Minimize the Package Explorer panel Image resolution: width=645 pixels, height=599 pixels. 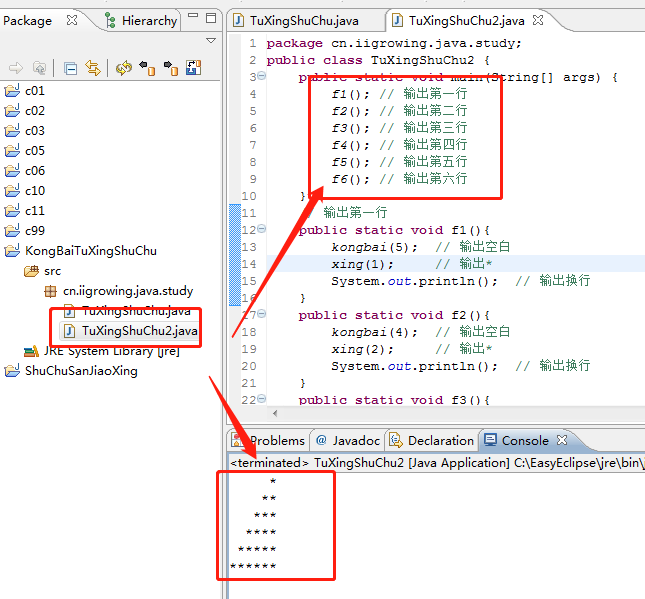[193, 16]
